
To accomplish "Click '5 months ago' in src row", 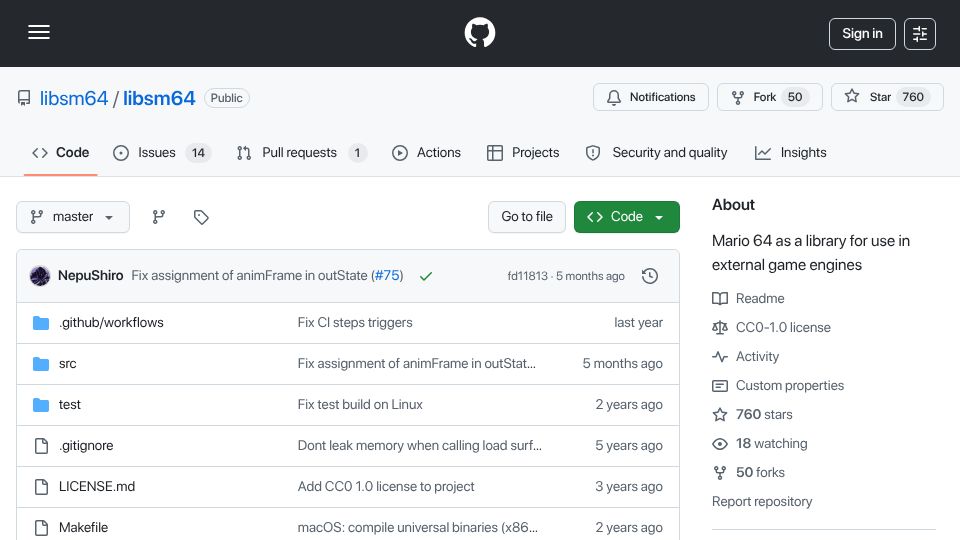I will [x=623, y=364].
